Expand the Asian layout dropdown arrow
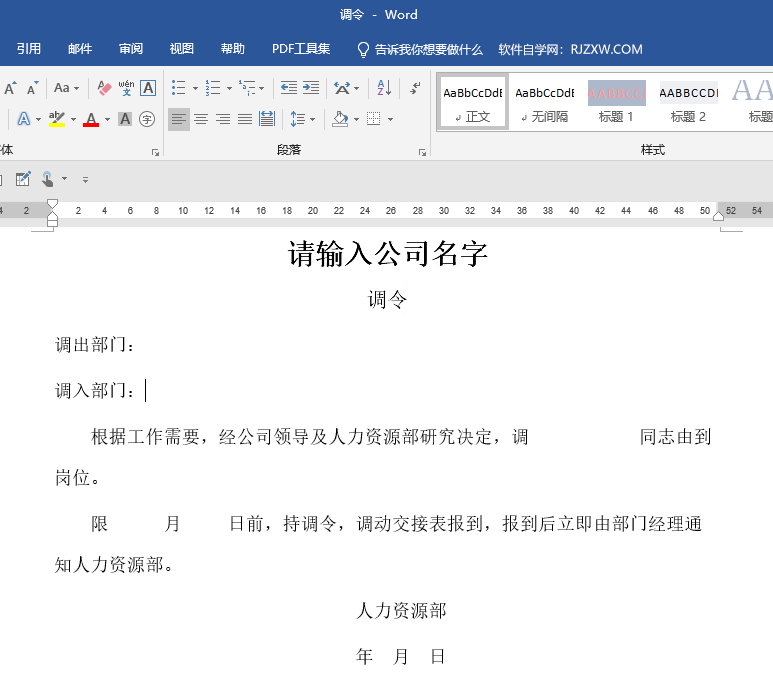Screen dimensions: 773x680 tap(356, 89)
